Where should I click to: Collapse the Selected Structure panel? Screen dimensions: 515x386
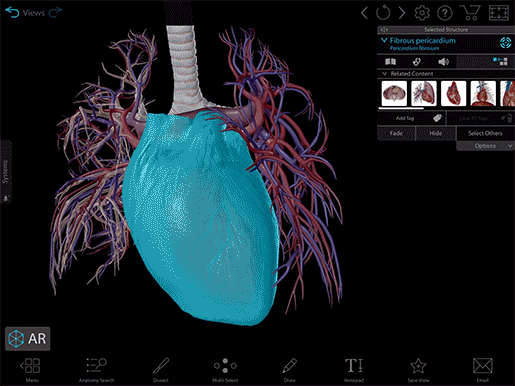[384, 30]
